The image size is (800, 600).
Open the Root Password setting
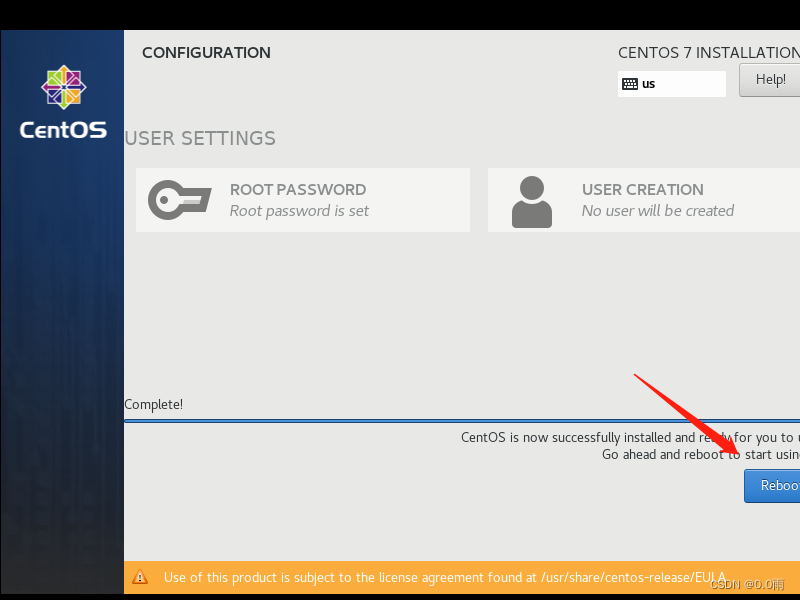(303, 200)
